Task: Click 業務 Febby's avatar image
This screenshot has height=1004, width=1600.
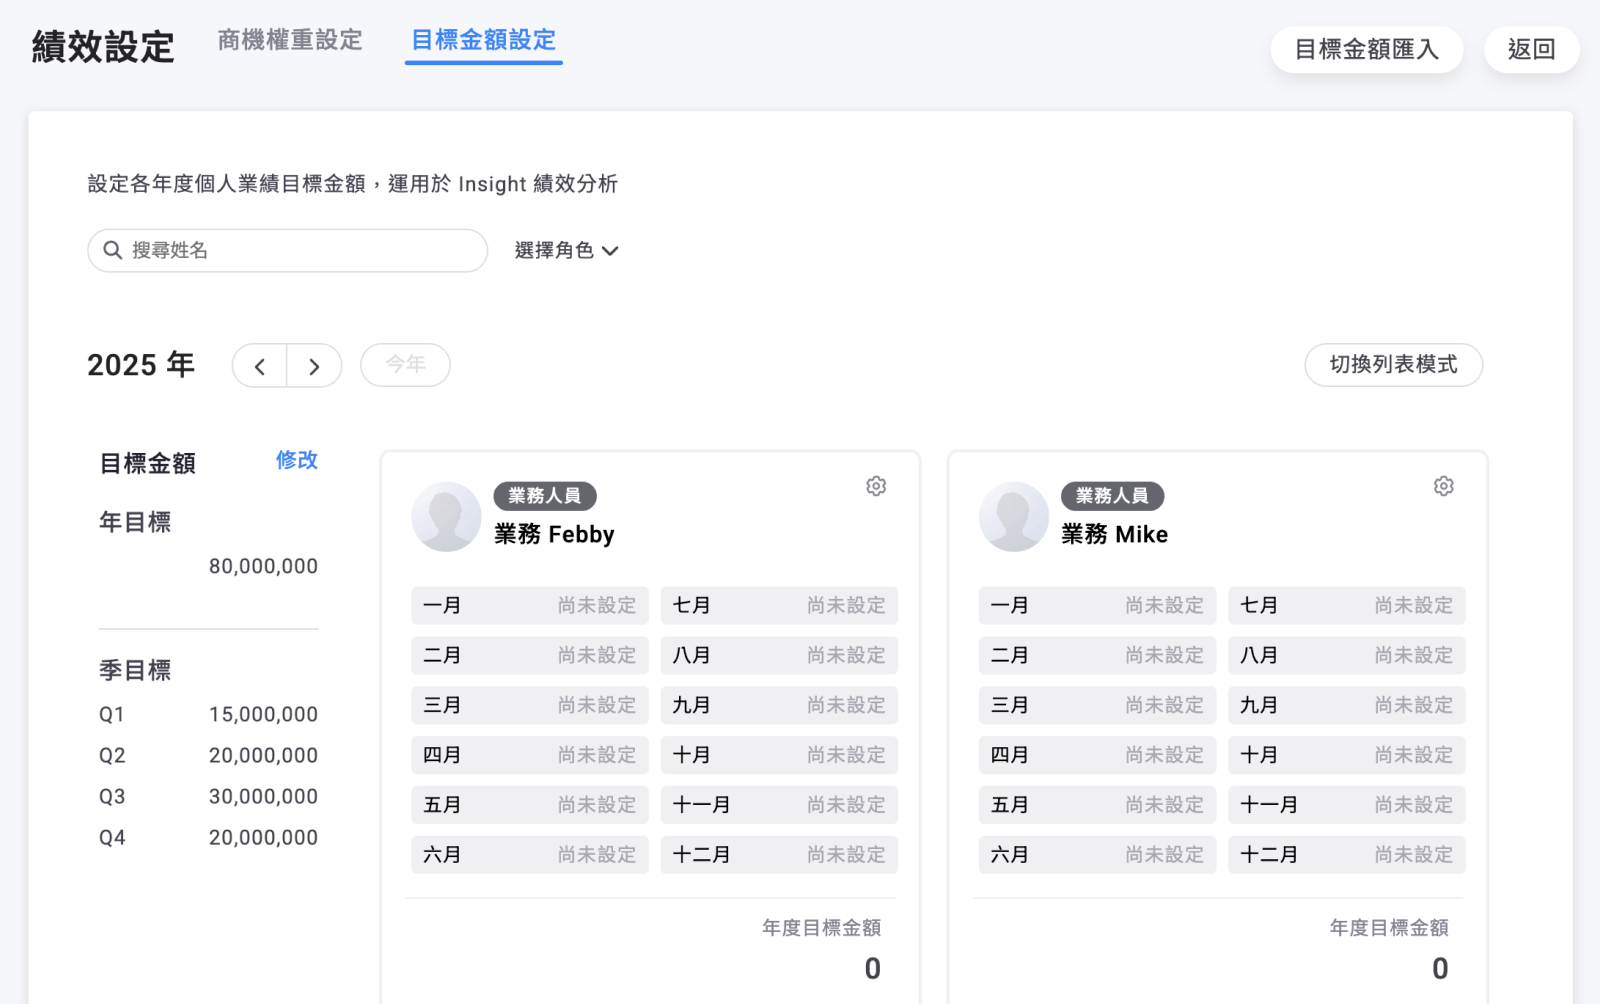Action: pyautogui.click(x=446, y=516)
